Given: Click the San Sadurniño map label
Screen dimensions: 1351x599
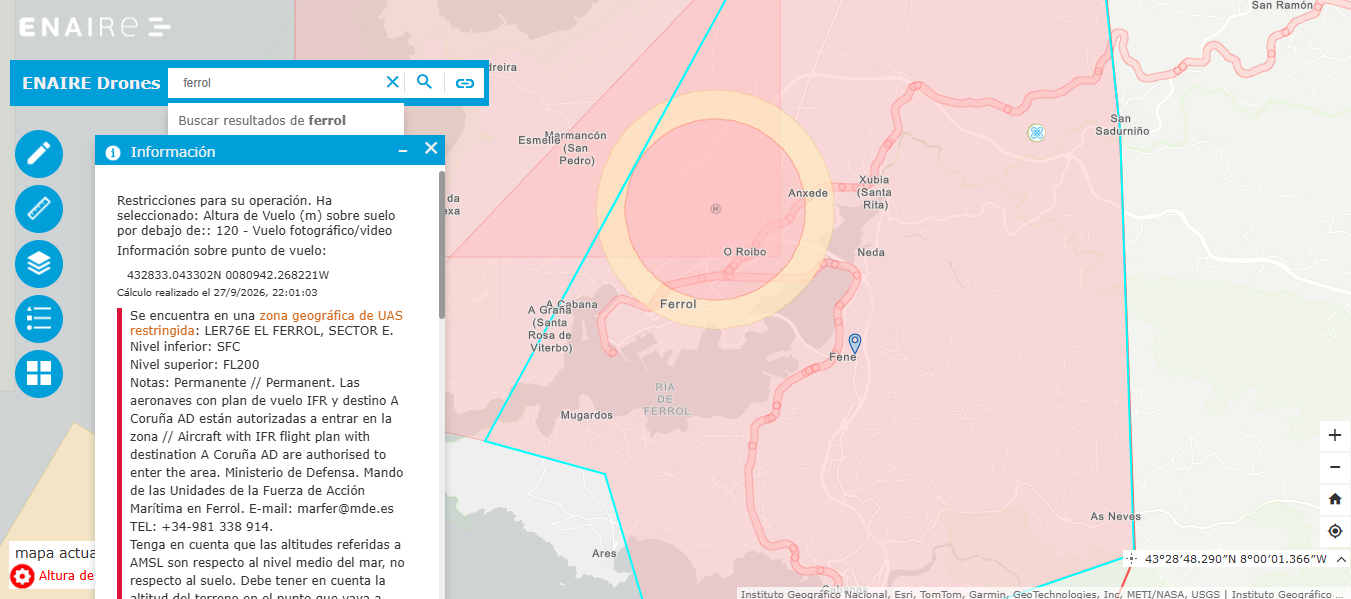Looking at the screenshot, I should click(1121, 124).
